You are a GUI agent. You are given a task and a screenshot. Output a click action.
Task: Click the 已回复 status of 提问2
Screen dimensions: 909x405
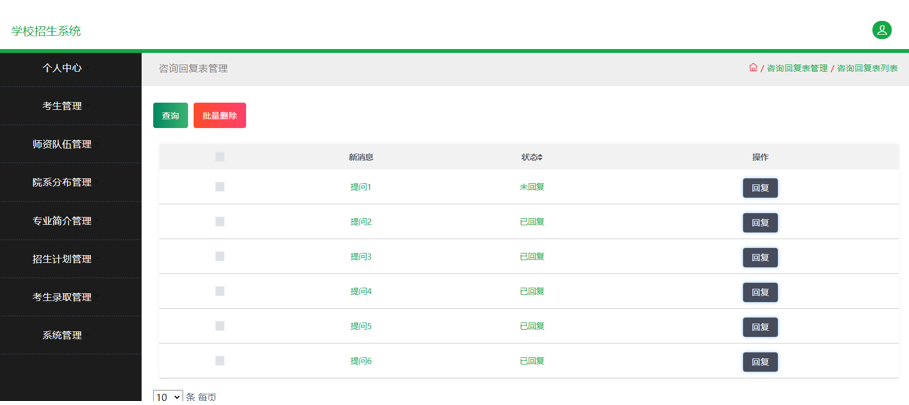point(532,221)
